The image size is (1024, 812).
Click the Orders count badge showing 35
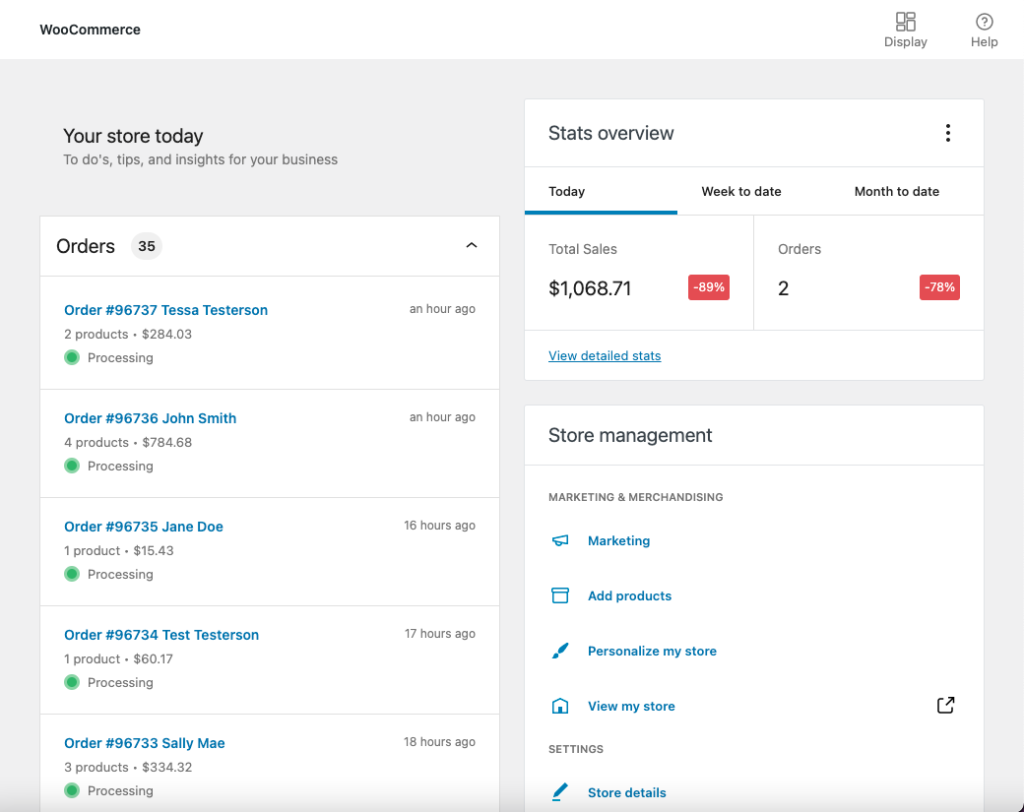[147, 246]
